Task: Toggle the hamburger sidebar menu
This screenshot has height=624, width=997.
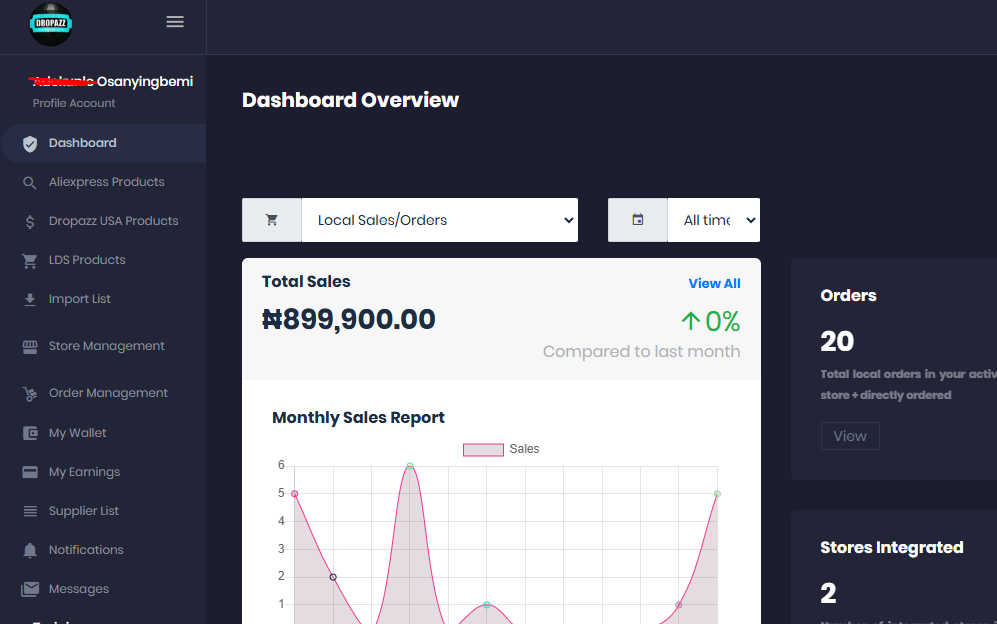Action: pos(175,22)
